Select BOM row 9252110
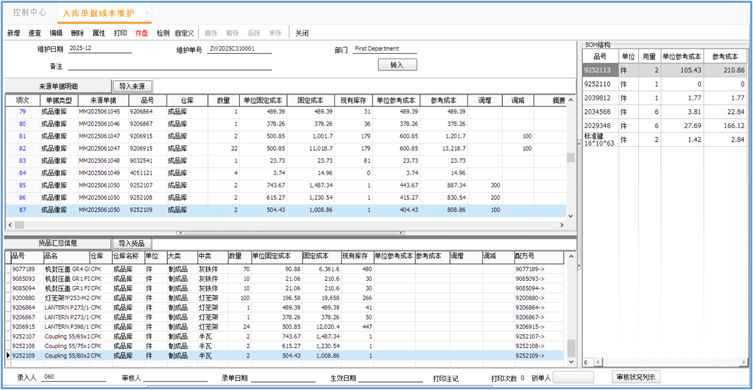The image size is (753, 390). (x=665, y=84)
